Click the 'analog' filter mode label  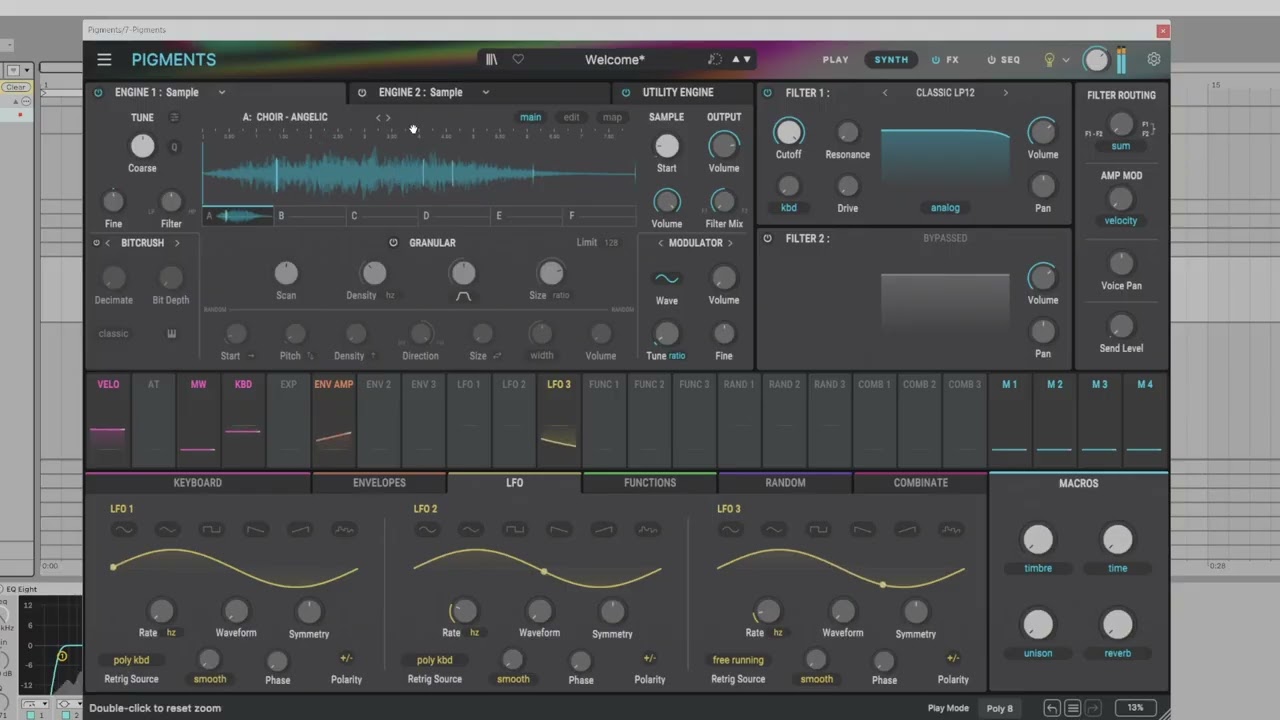[945, 208]
